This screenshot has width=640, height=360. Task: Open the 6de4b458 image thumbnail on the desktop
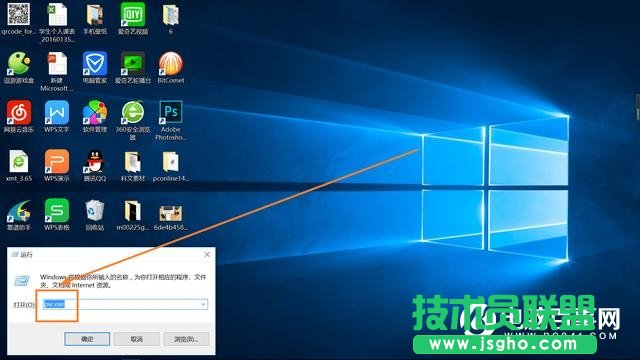point(171,213)
